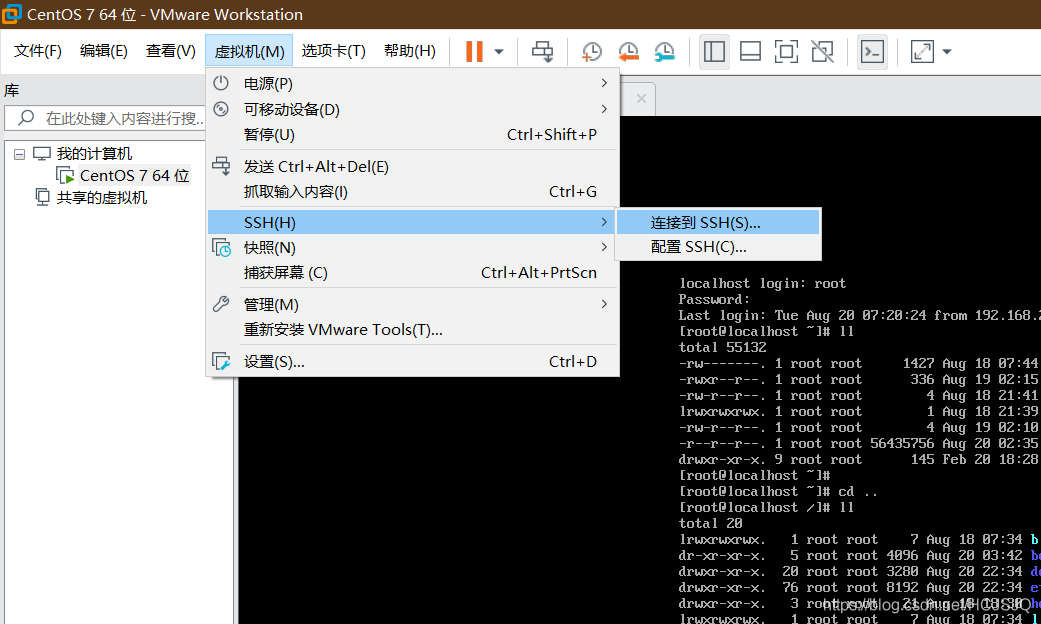Click the pause virtual machine toolbar button
Screen dimensions: 1041x624
(474, 51)
